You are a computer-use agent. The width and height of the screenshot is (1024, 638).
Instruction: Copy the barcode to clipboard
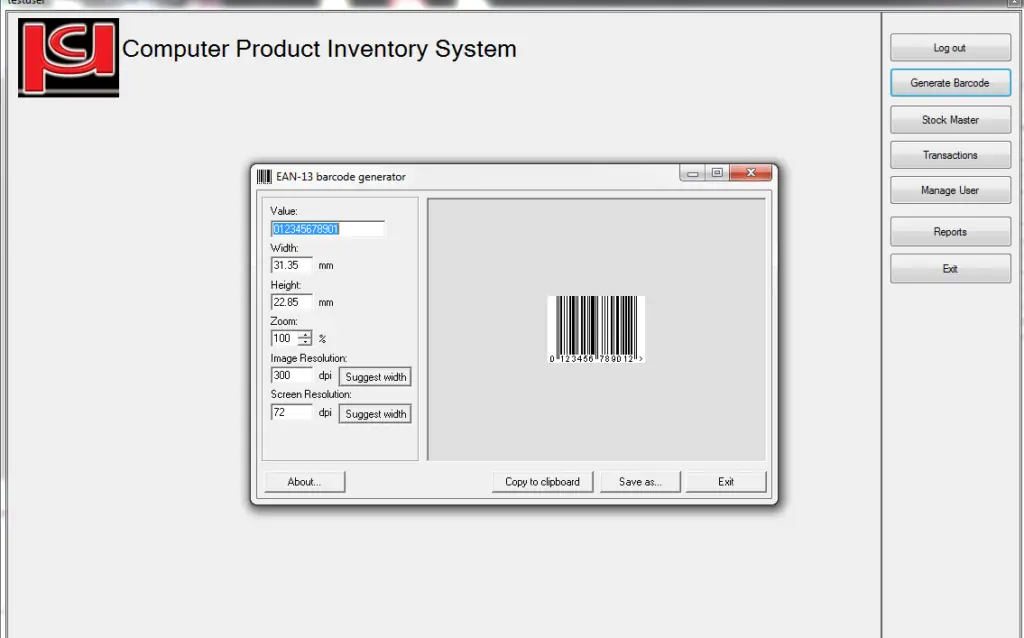point(541,481)
